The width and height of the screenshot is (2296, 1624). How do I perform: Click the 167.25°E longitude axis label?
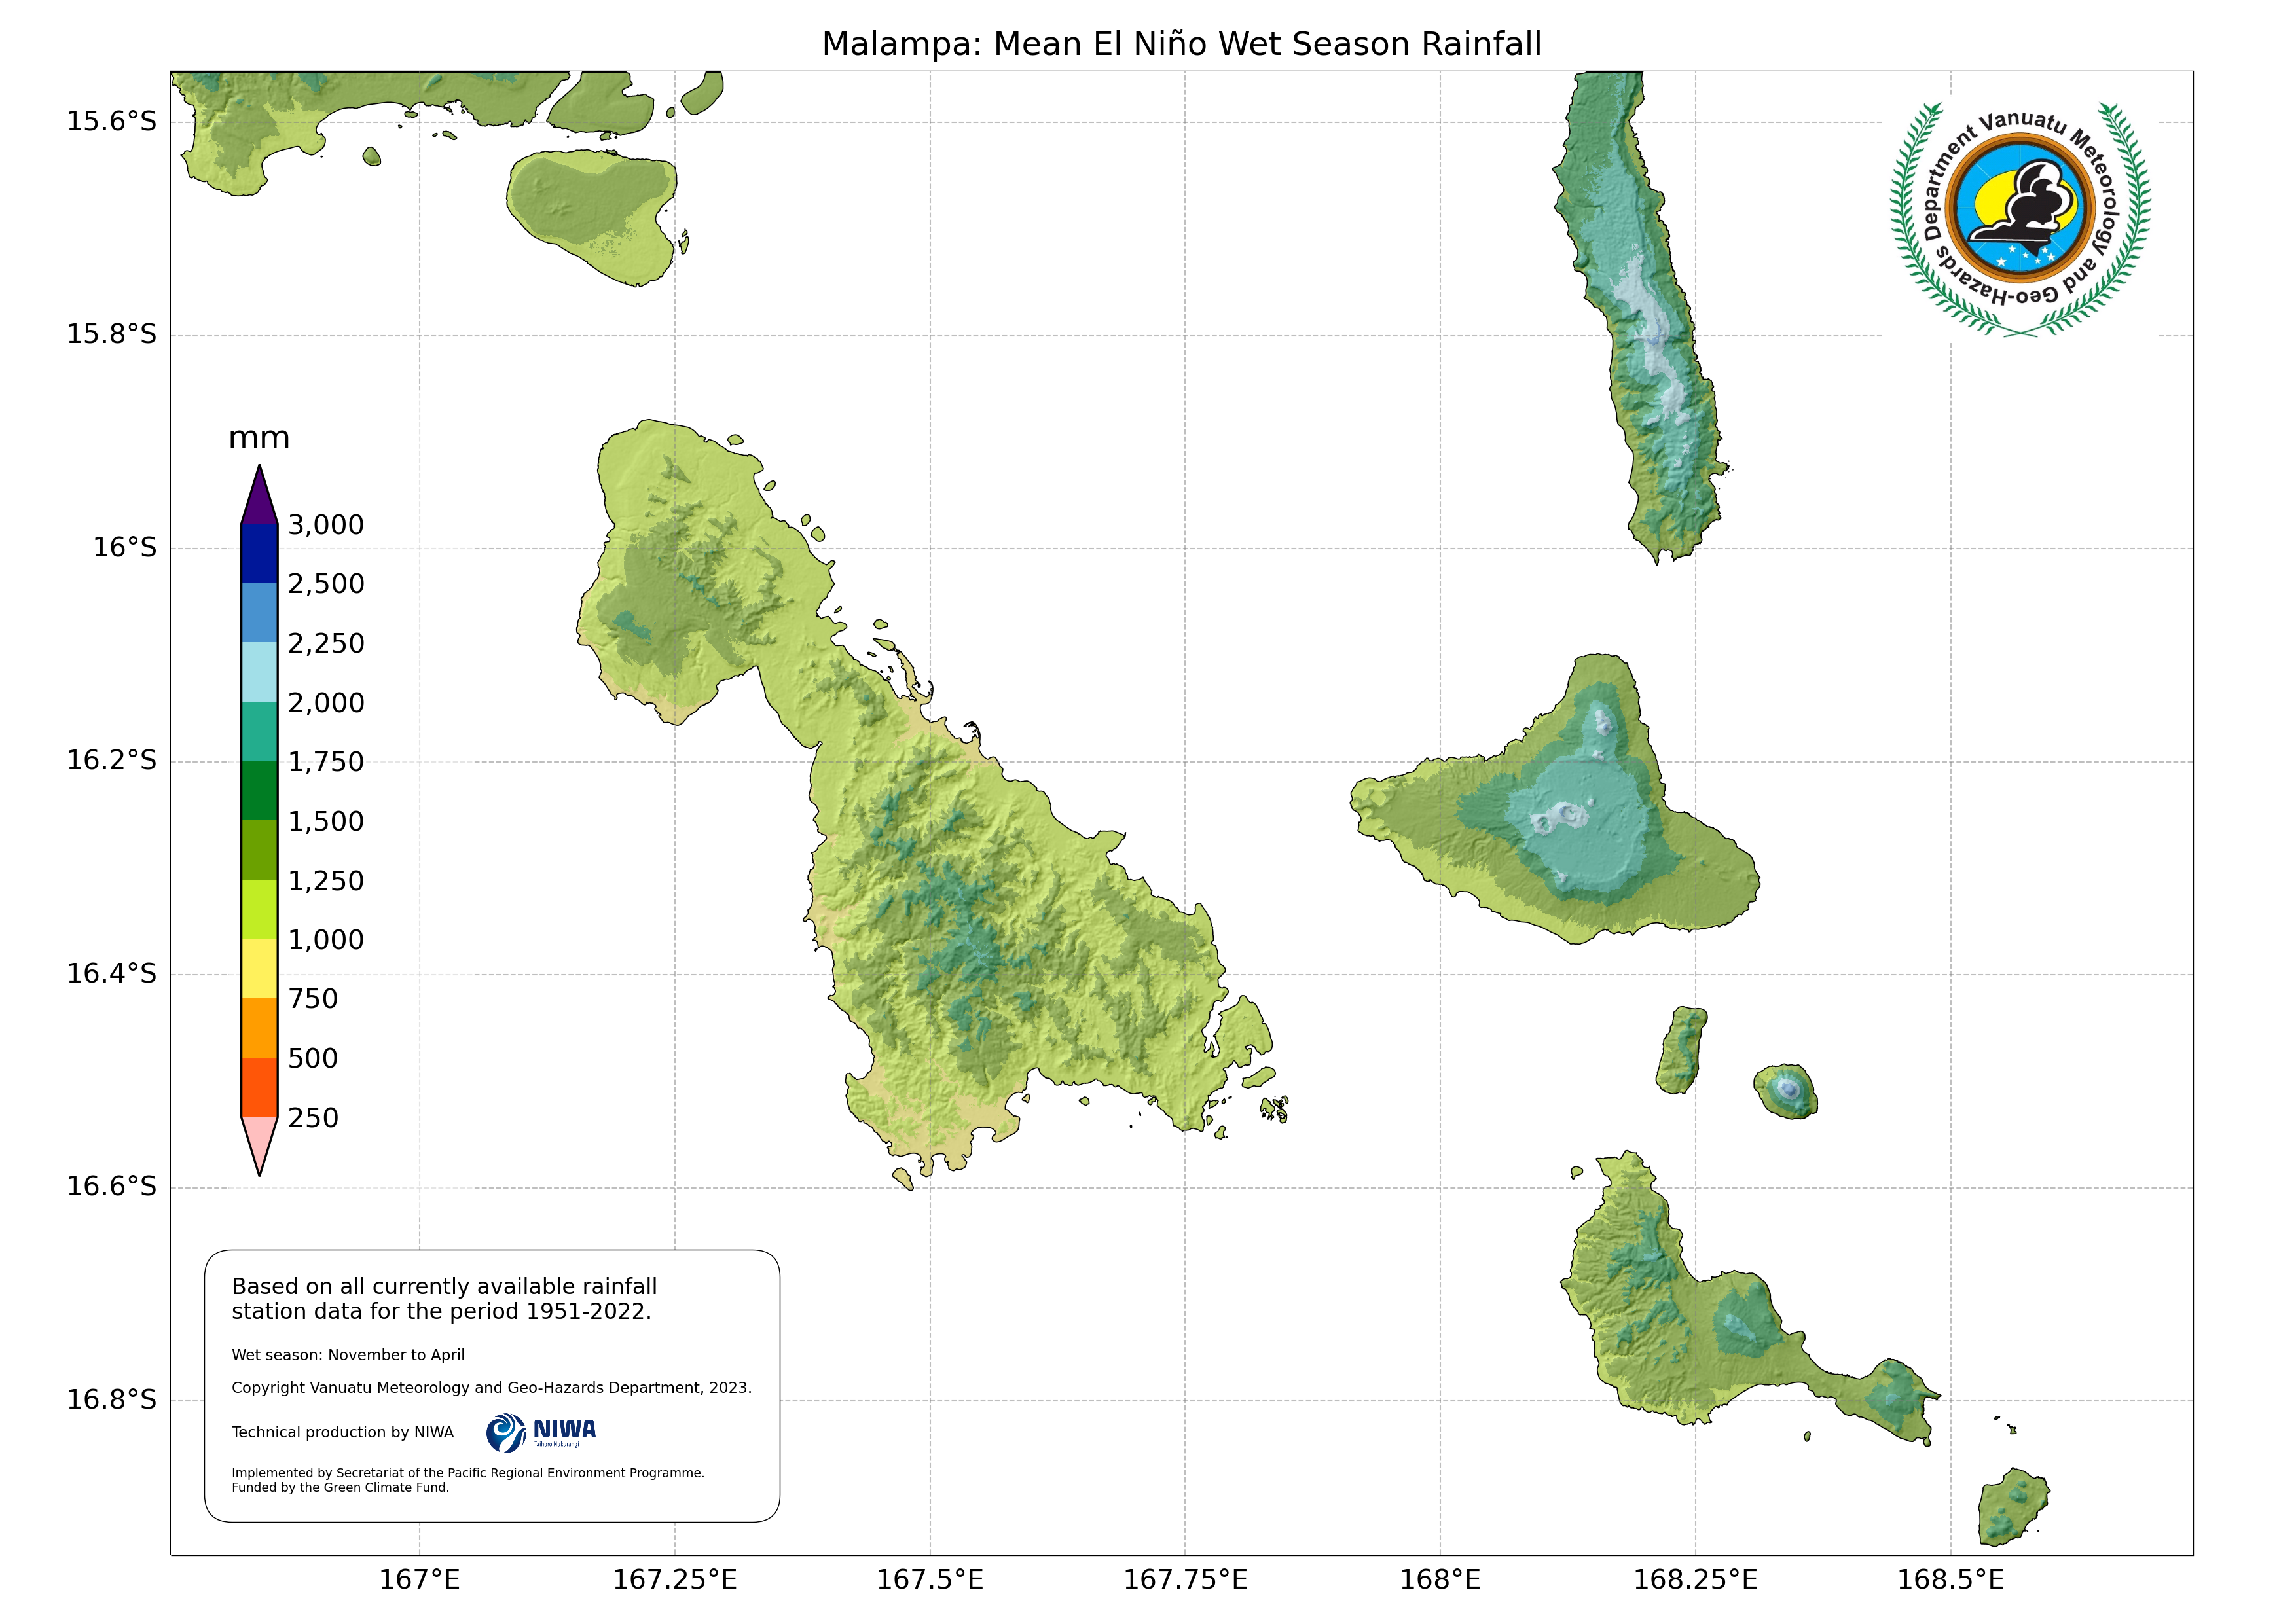click(674, 1580)
